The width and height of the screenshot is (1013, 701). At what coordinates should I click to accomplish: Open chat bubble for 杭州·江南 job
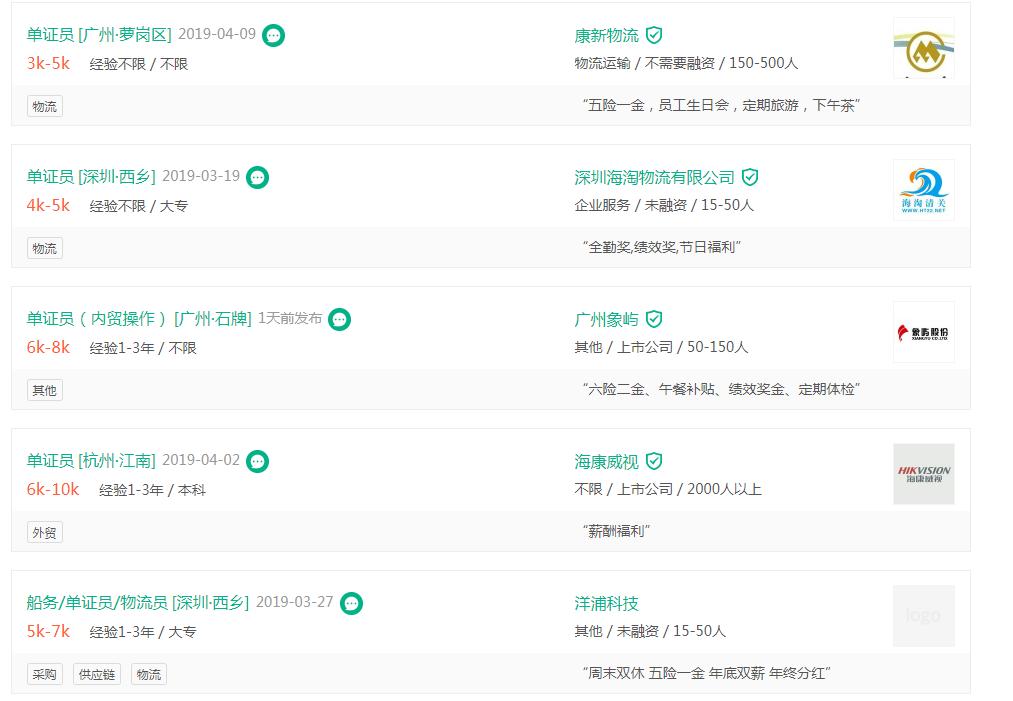[x=258, y=462]
